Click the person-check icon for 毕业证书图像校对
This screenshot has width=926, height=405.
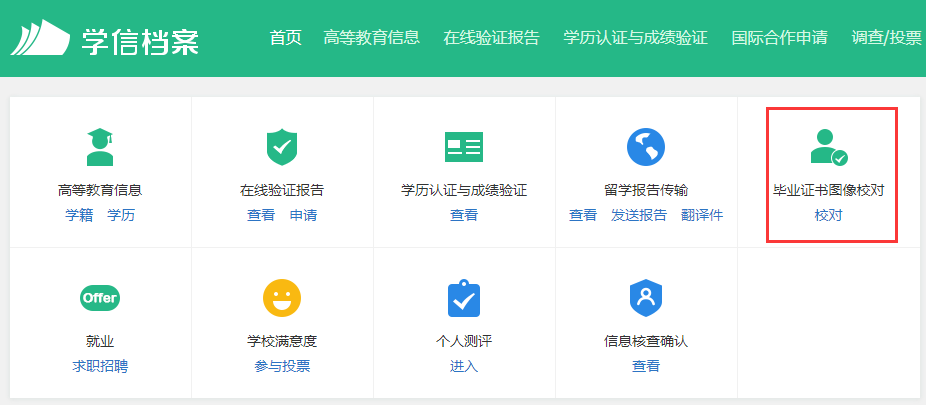coord(828,147)
